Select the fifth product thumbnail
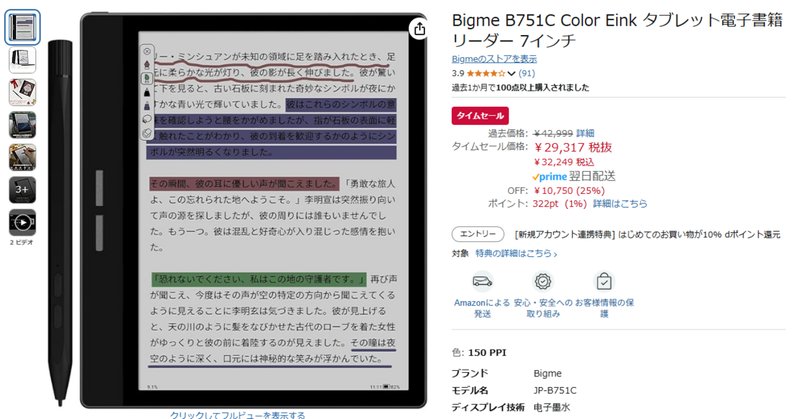800x419 pixels. 22,158
